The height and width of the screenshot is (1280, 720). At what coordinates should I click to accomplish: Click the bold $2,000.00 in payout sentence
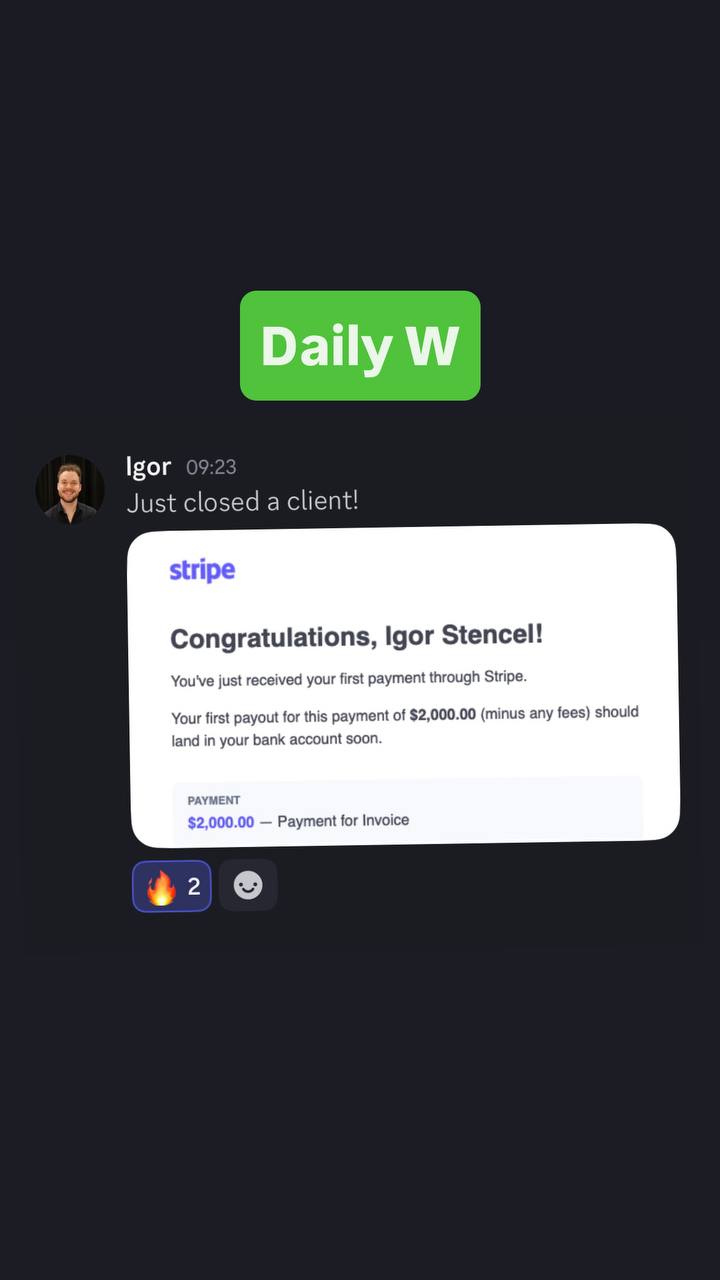(x=443, y=715)
